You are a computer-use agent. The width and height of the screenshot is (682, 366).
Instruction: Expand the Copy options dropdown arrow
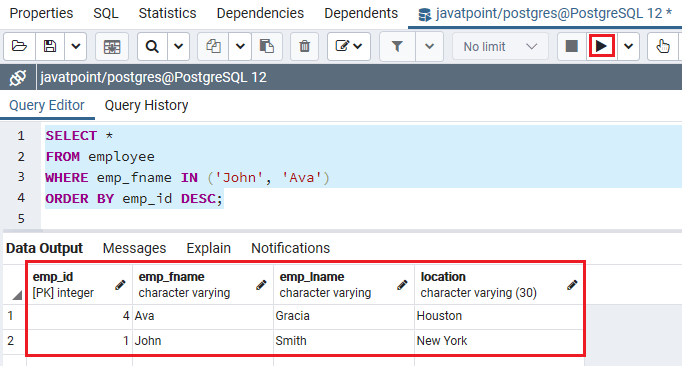tap(240, 46)
